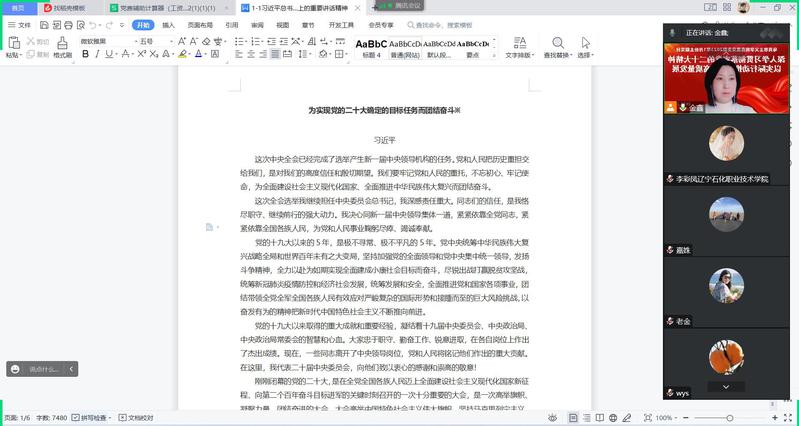This screenshot has width=799, height=426.
Task: Increase font size with A+ icon
Action: (182, 41)
